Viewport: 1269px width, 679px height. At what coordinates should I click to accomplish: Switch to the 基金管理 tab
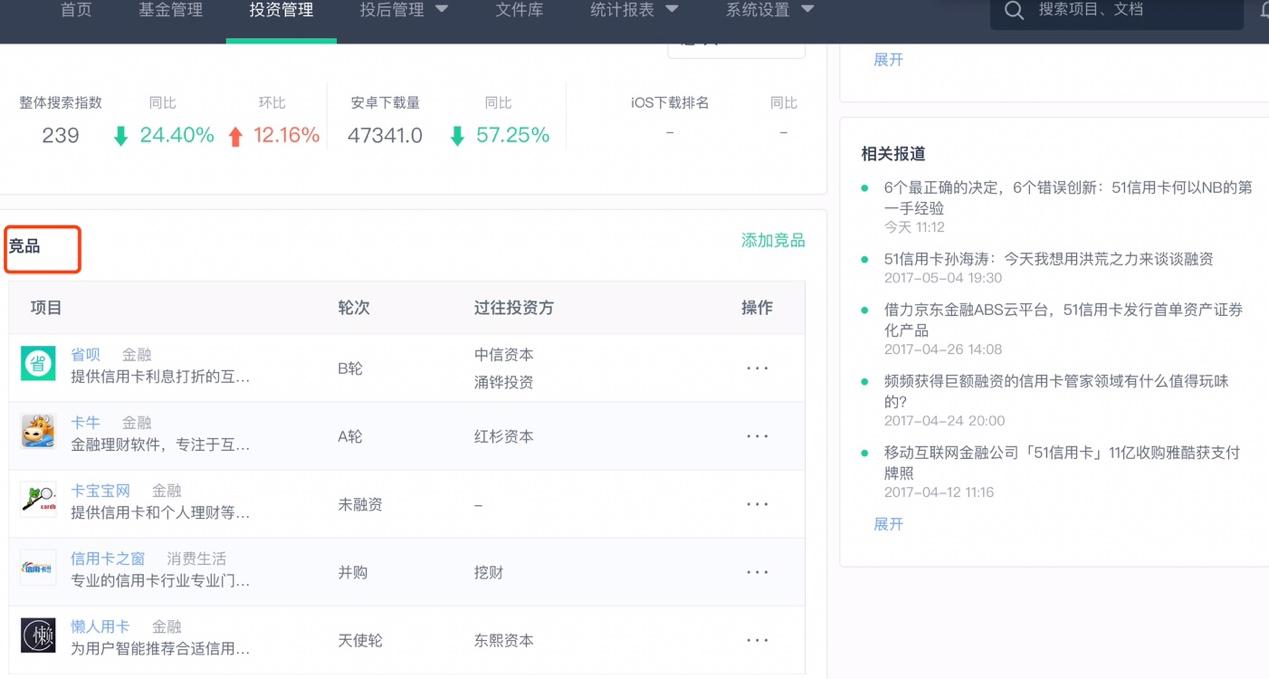170,11
